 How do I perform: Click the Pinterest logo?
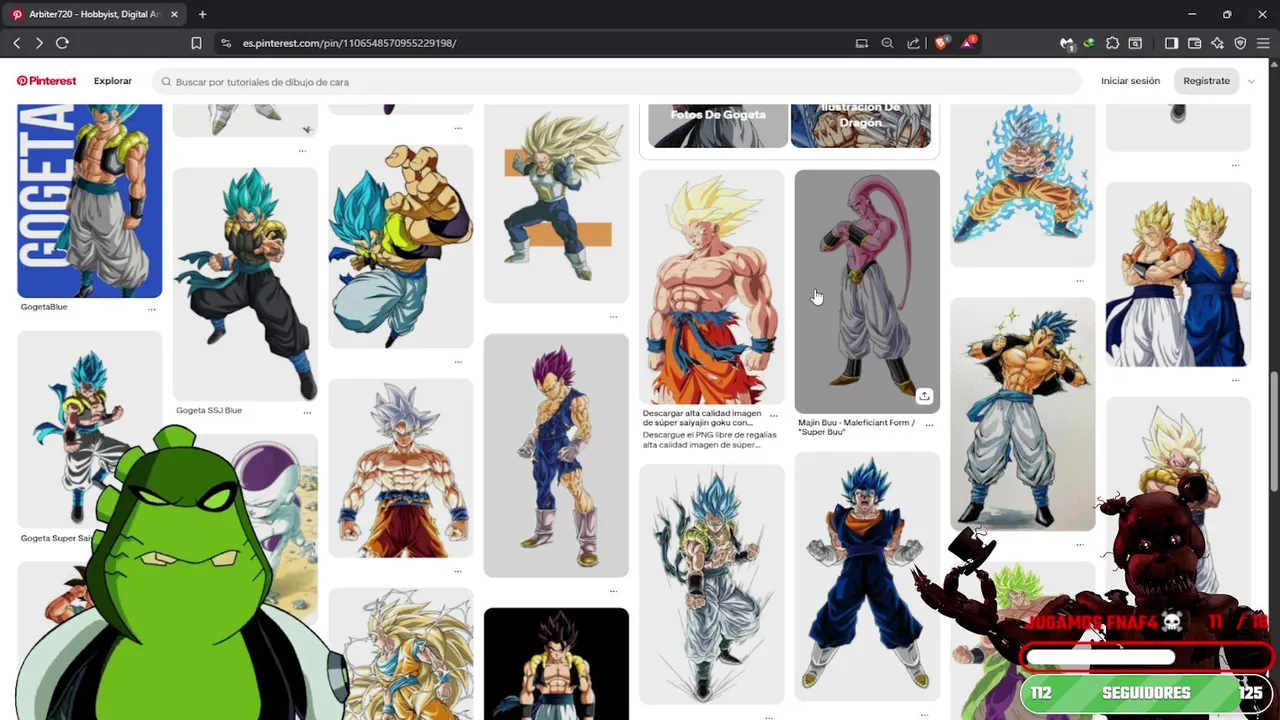tap(46, 81)
